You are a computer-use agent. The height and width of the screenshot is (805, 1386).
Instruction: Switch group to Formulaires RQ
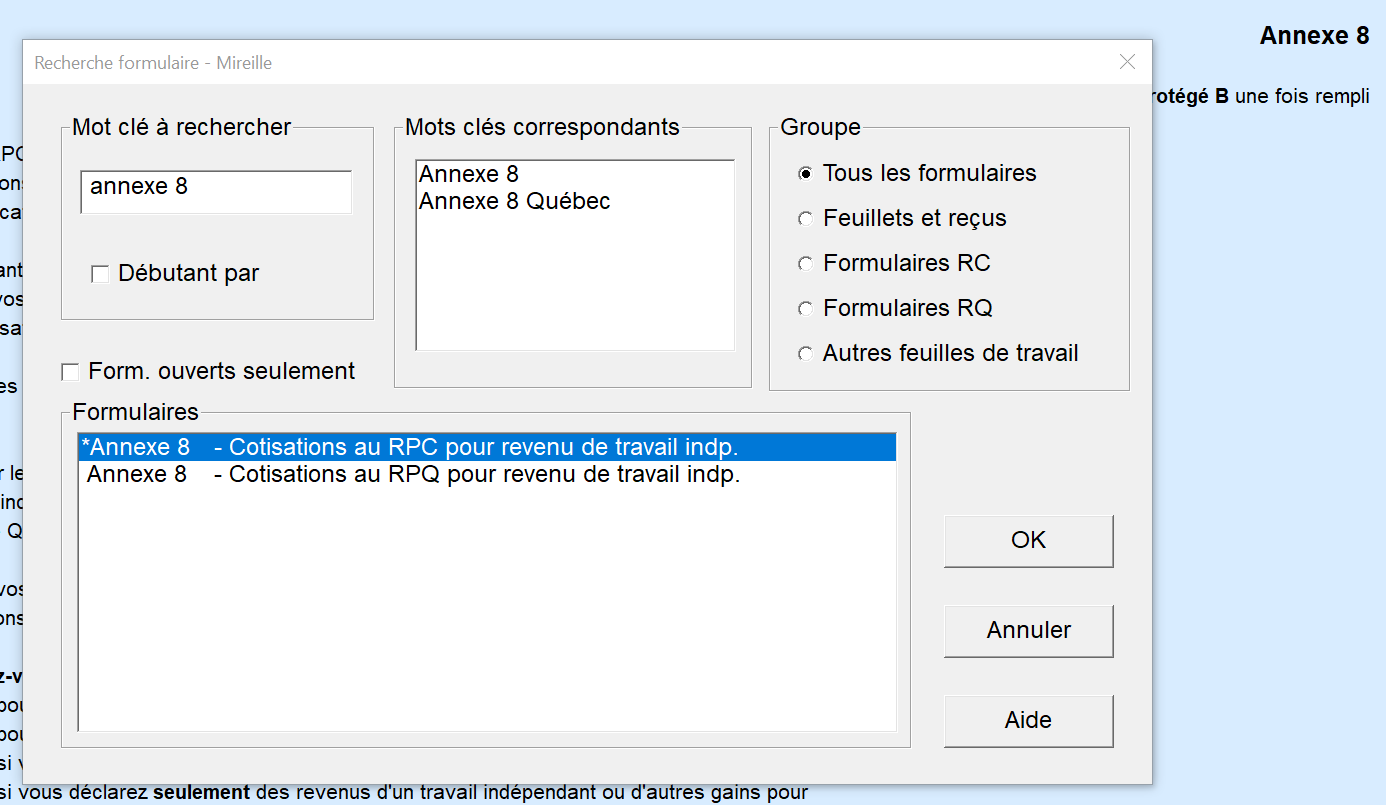(x=805, y=309)
